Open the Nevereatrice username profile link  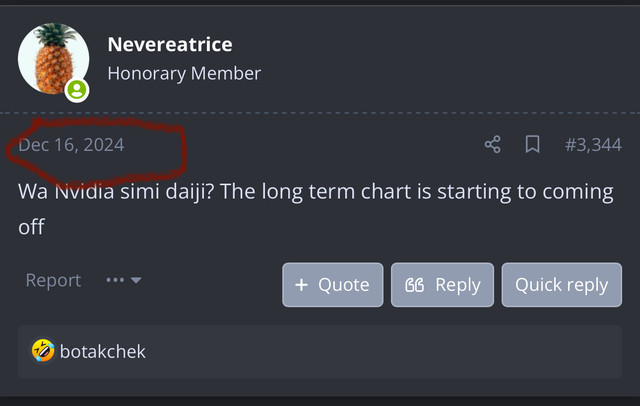coord(170,44)
